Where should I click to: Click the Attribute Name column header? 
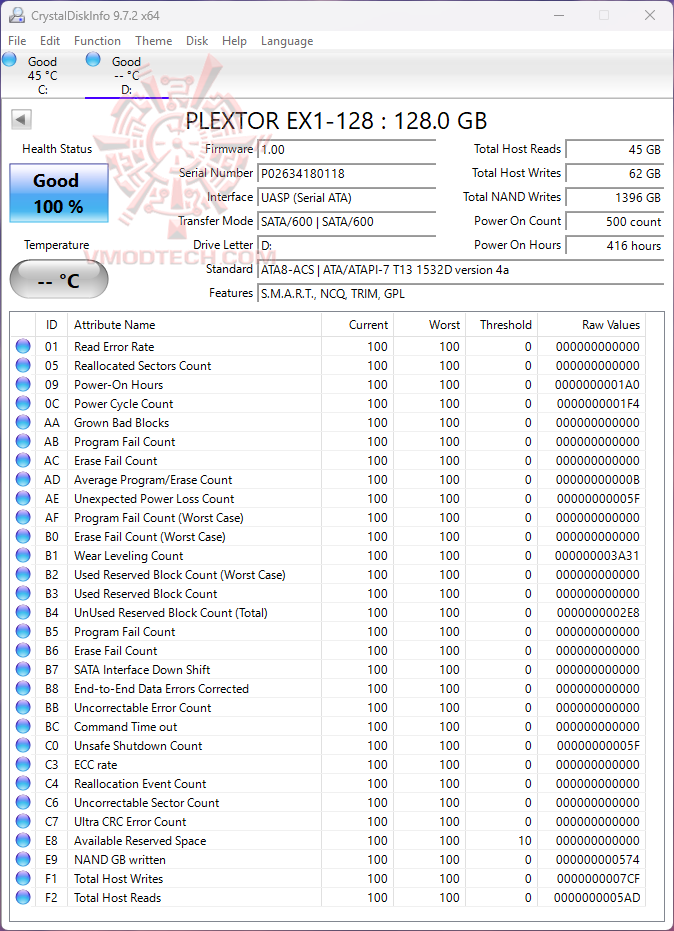194,325
